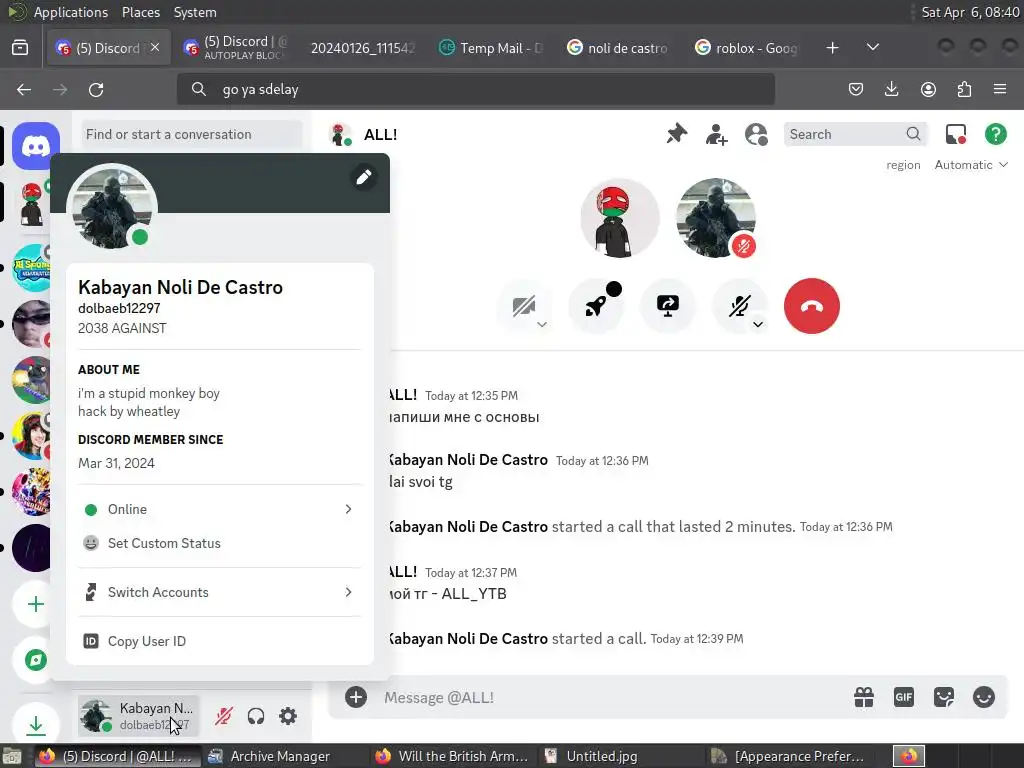Open Places menu
The height and width of the screenshot is (768, 1024).
coord(140,12)
